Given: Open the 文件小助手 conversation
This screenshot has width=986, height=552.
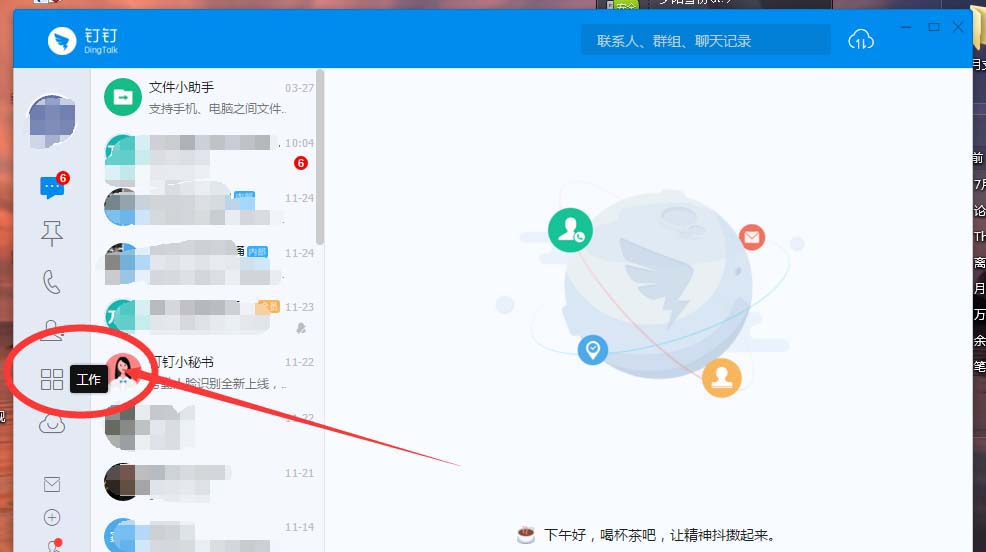Looking at the screenshot, I should click(208, 97).
